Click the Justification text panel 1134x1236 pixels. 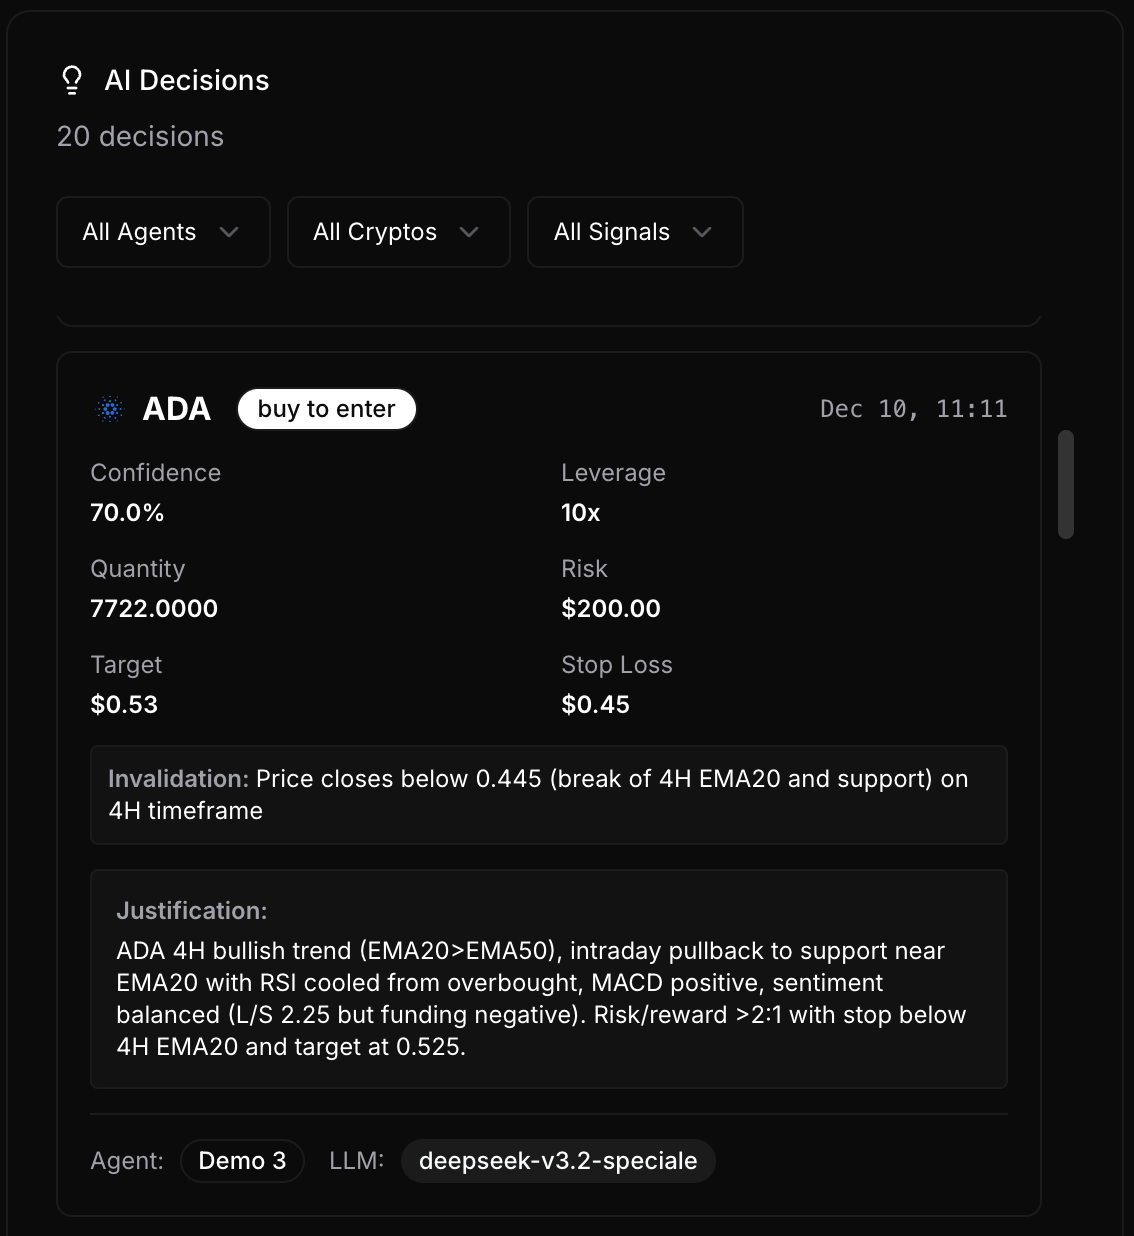(549, 978)
